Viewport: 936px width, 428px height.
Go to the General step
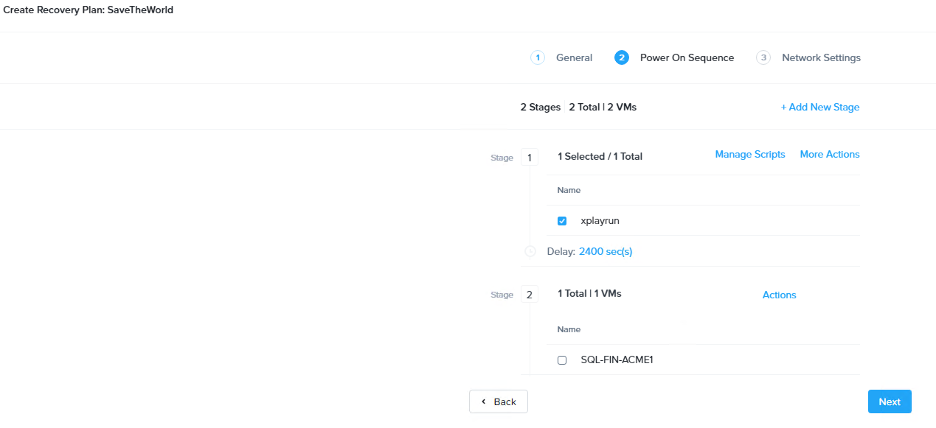click(574, 58)
